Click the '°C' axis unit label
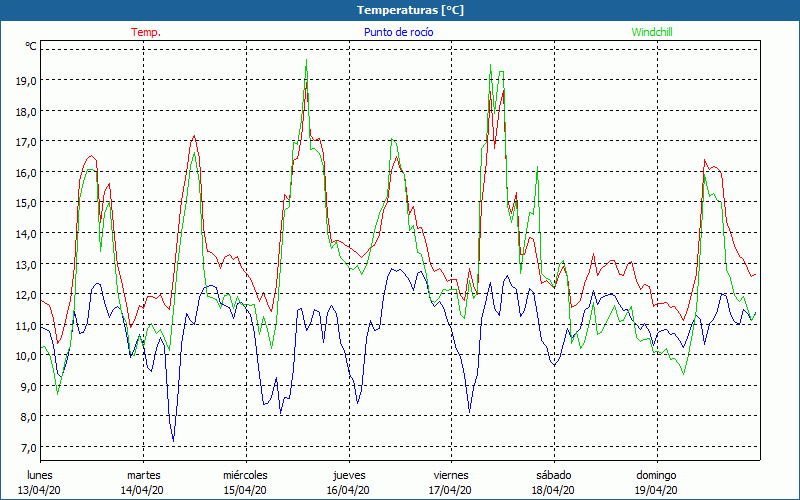 [x=31, y=46]
